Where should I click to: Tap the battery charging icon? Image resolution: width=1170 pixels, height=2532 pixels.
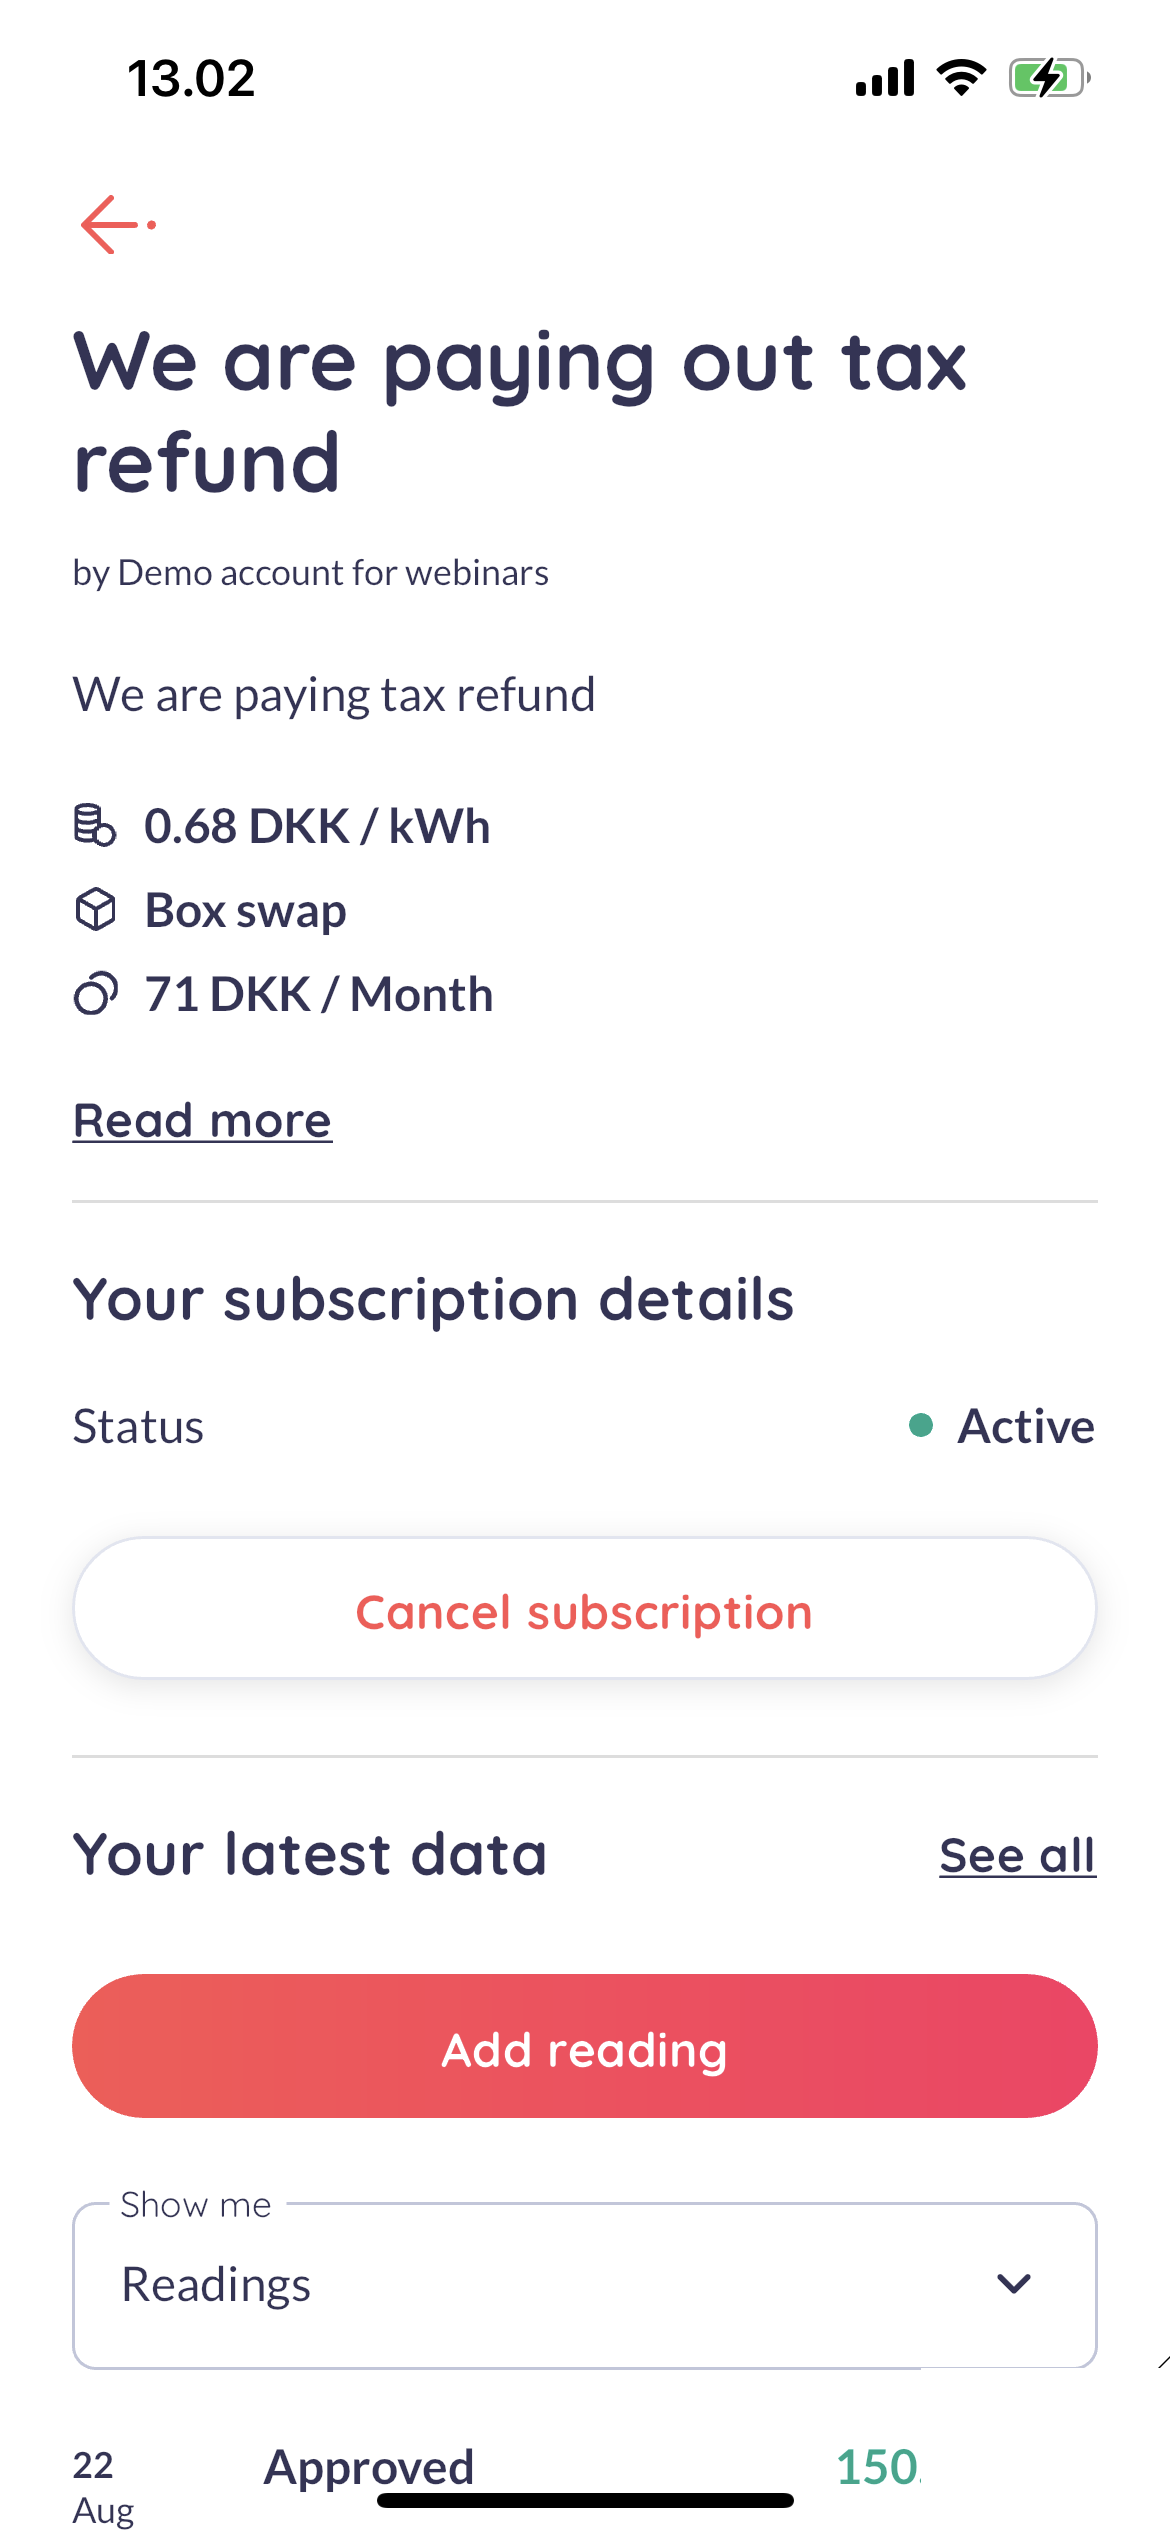(x=1048, y=78)
